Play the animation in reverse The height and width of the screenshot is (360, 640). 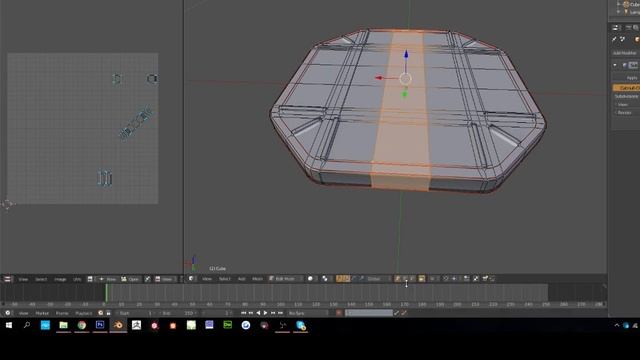pos(258,313)
